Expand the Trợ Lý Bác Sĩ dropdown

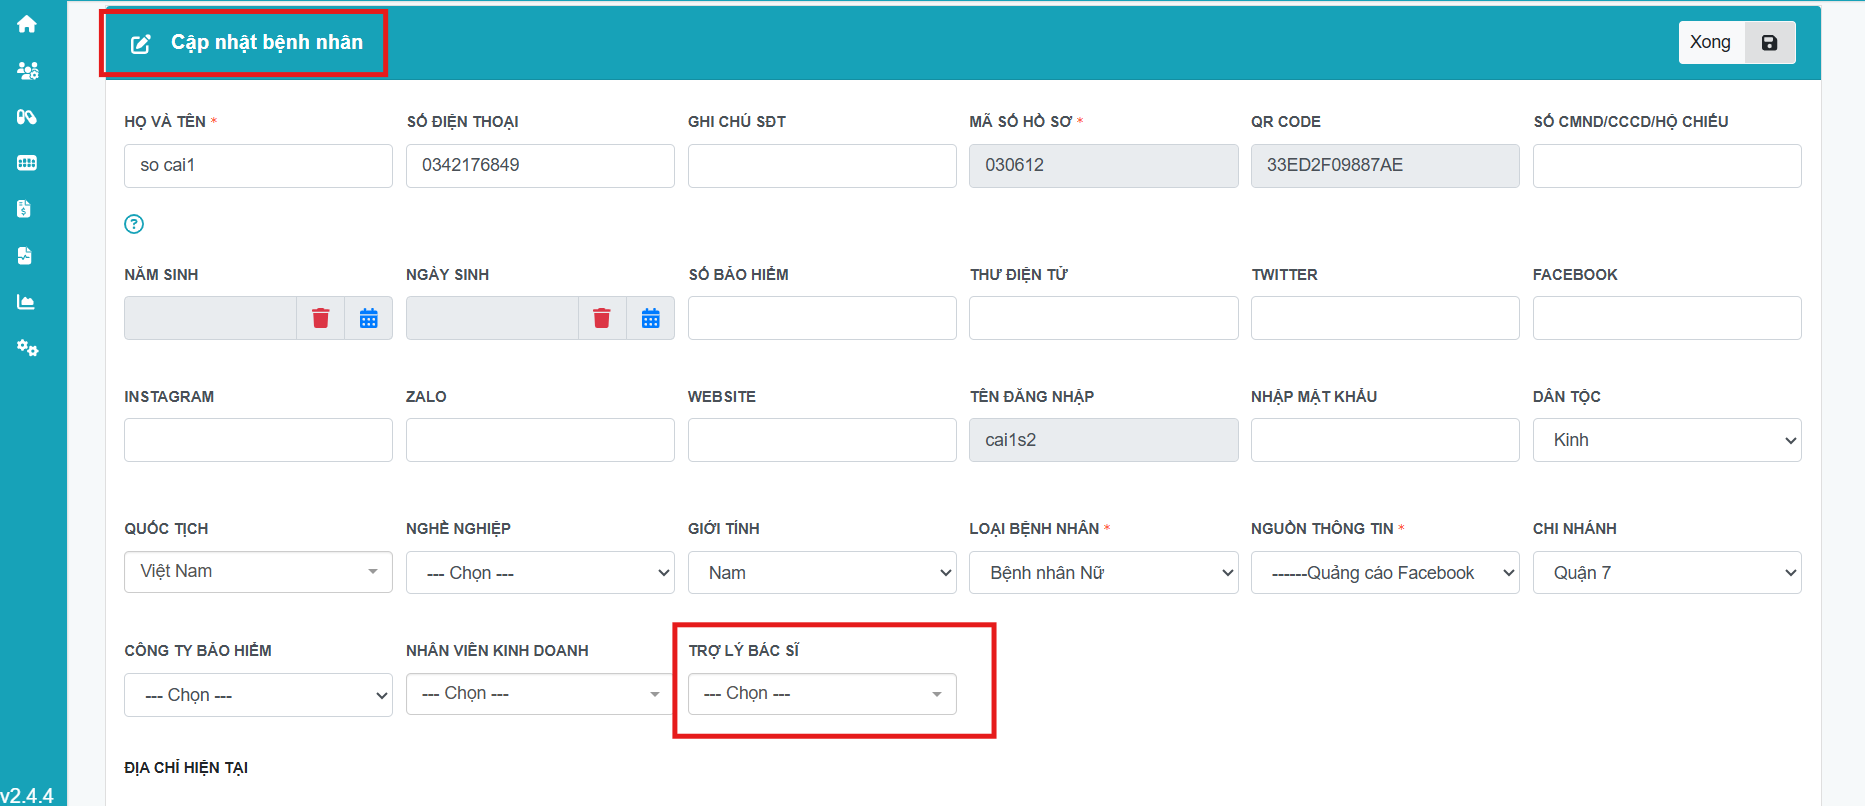click(x=822, y=694)
